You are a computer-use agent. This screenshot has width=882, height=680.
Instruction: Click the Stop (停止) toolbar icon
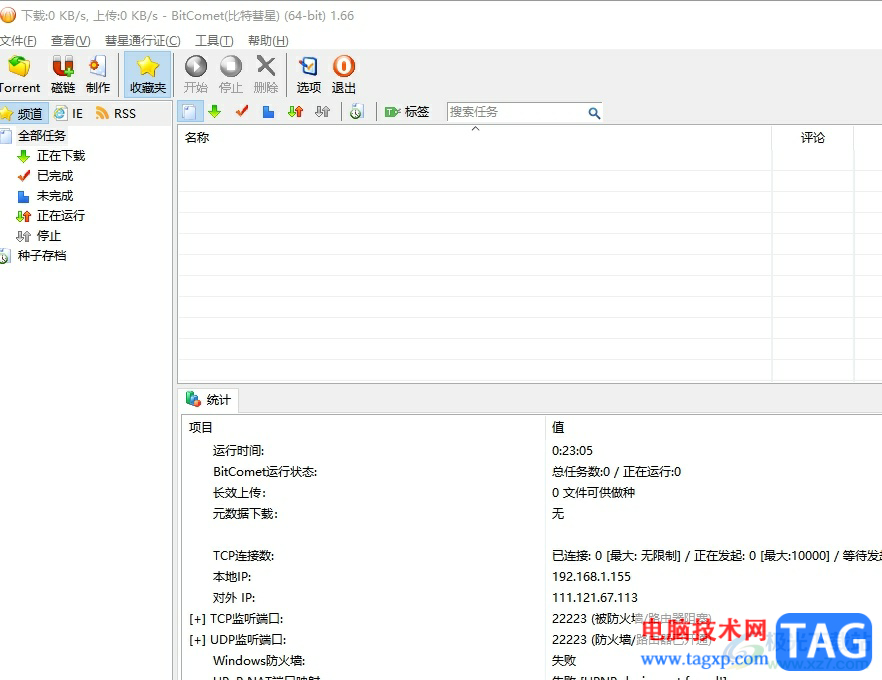tap(231, 74)
